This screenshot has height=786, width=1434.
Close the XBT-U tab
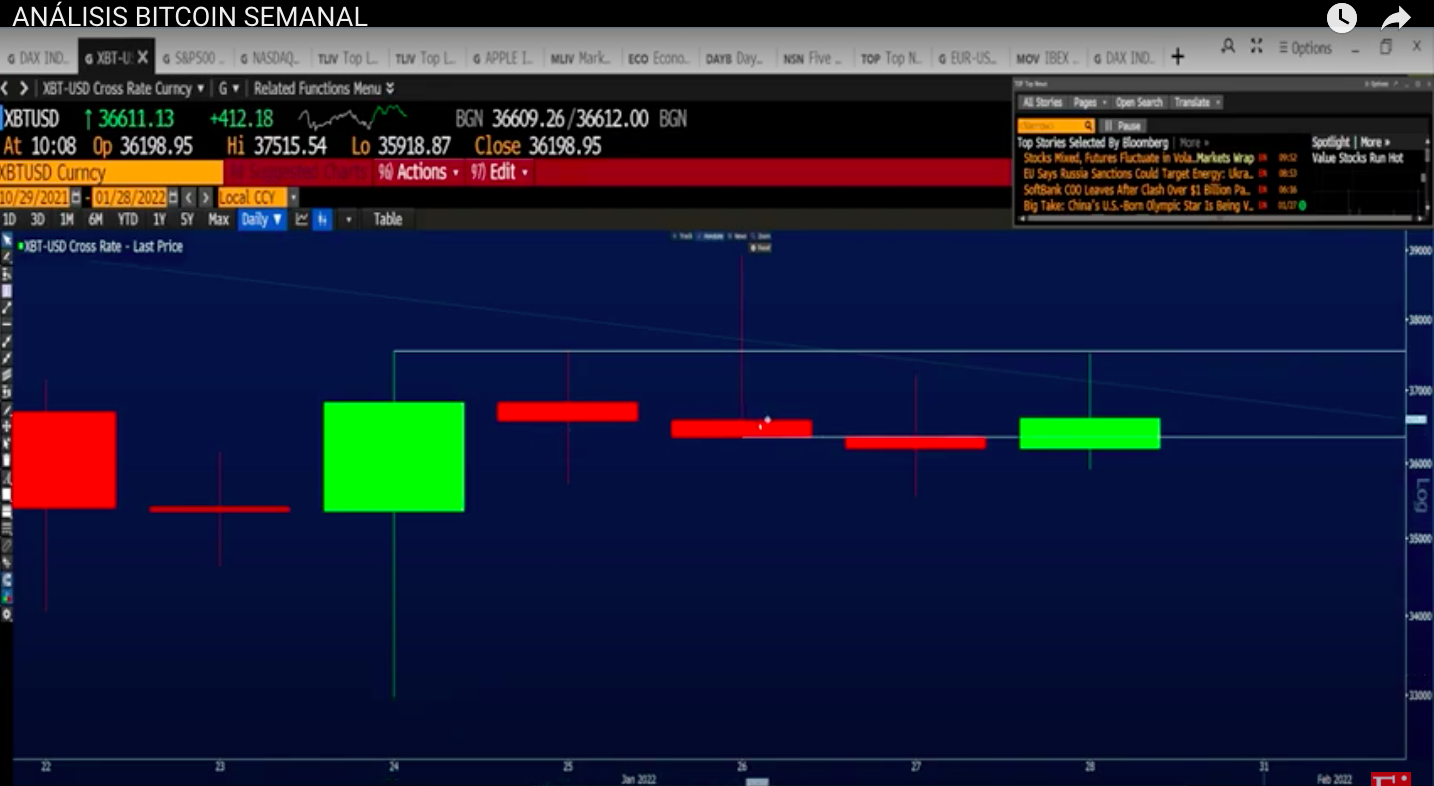pyautogui.click(x=144, y=57)
